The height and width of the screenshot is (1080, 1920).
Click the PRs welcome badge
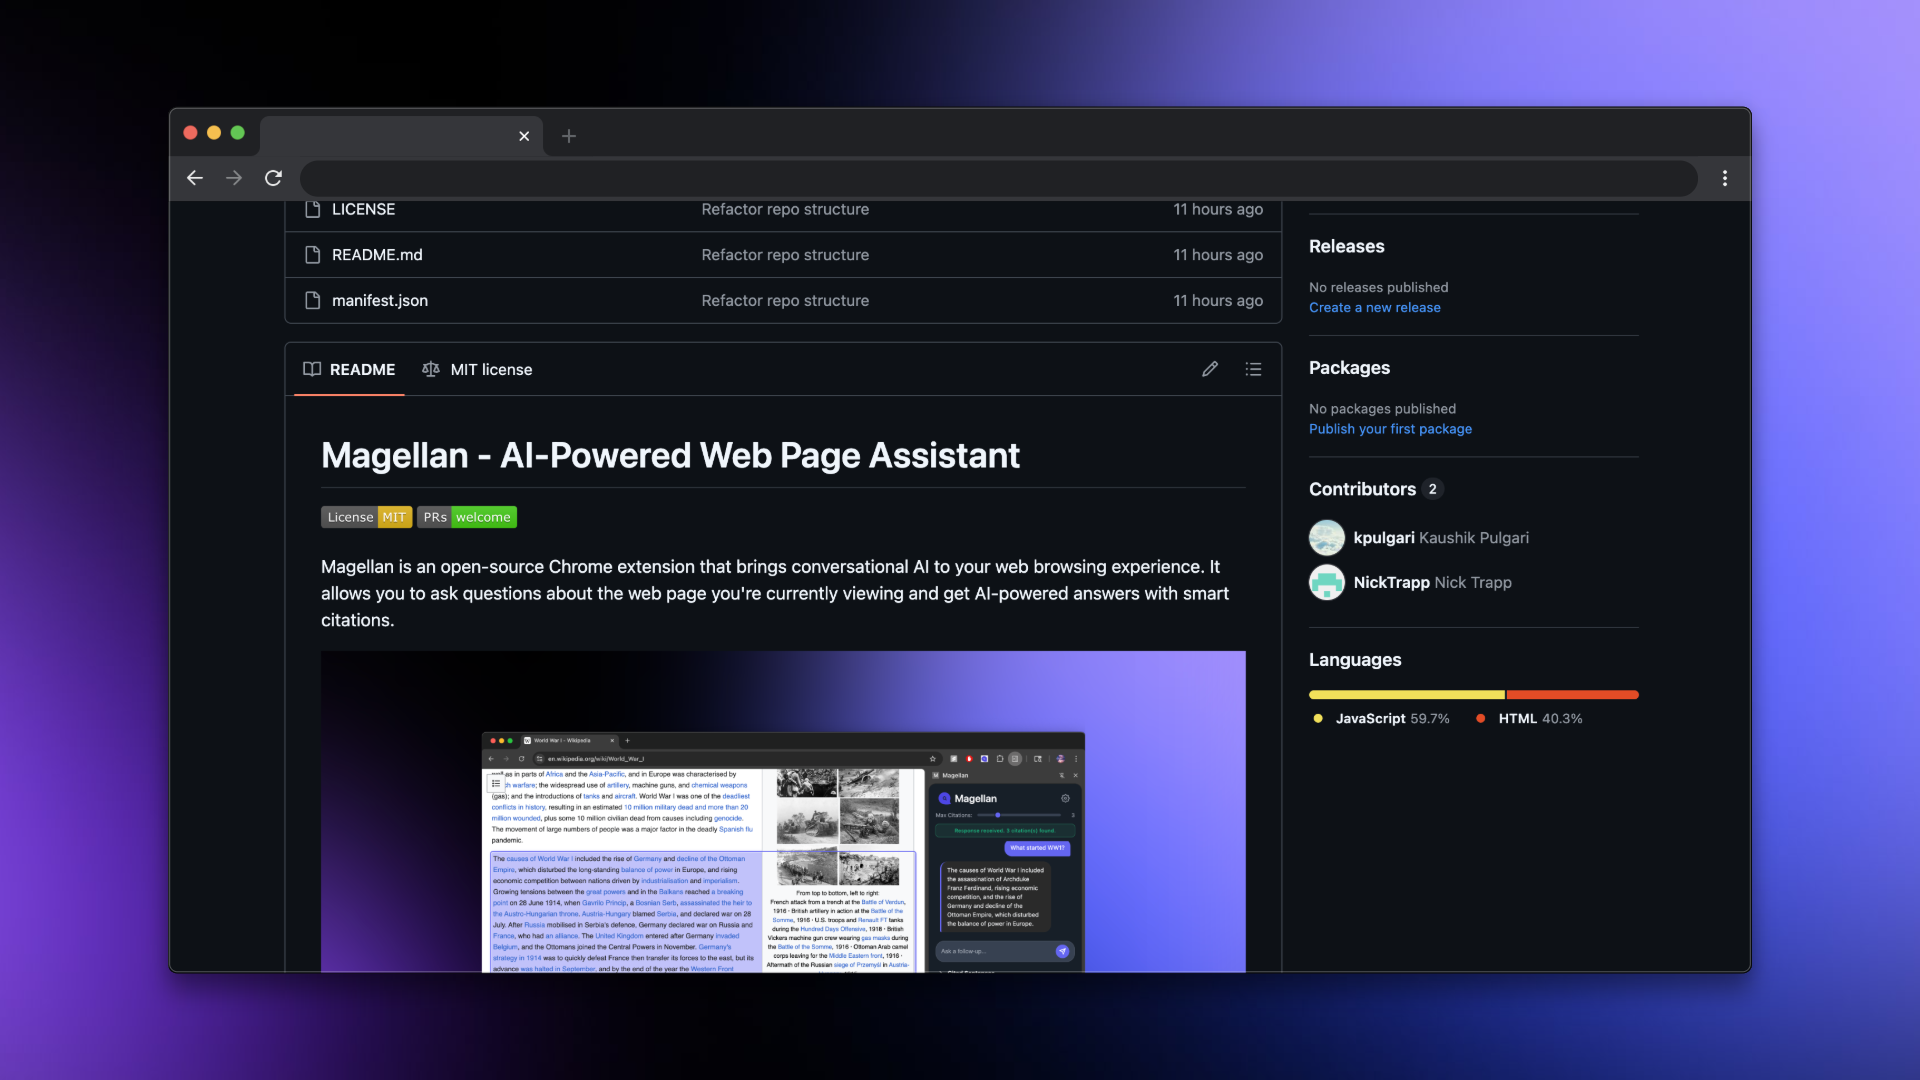[x=467, y=517]
